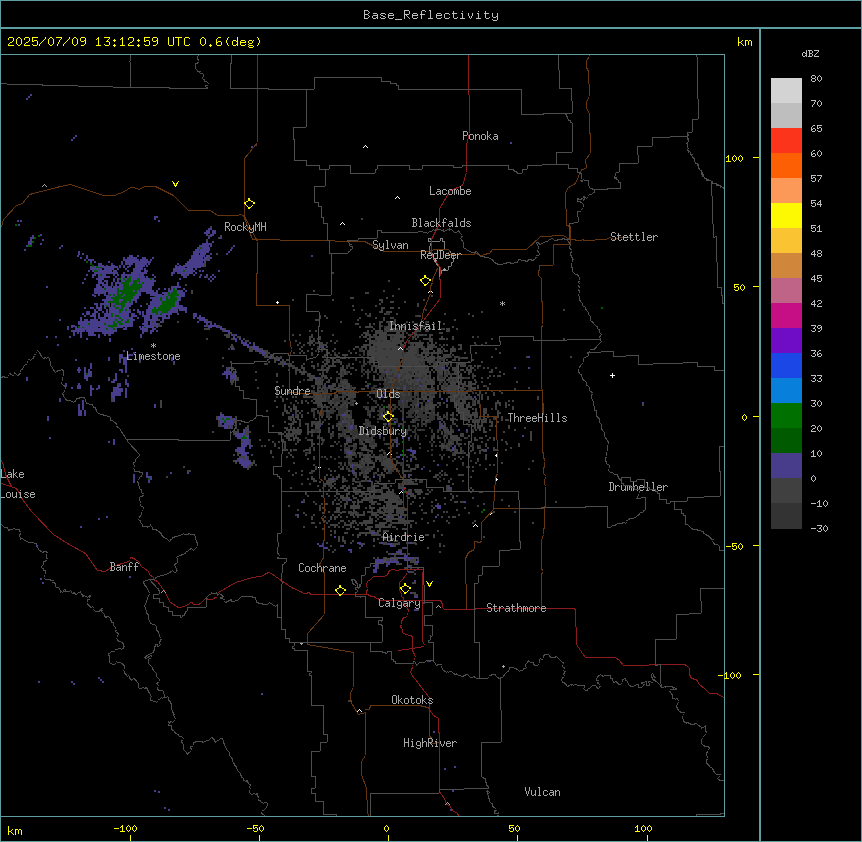
Task: Click the yellow V marker east of Calgary
Action: [429, 584]
